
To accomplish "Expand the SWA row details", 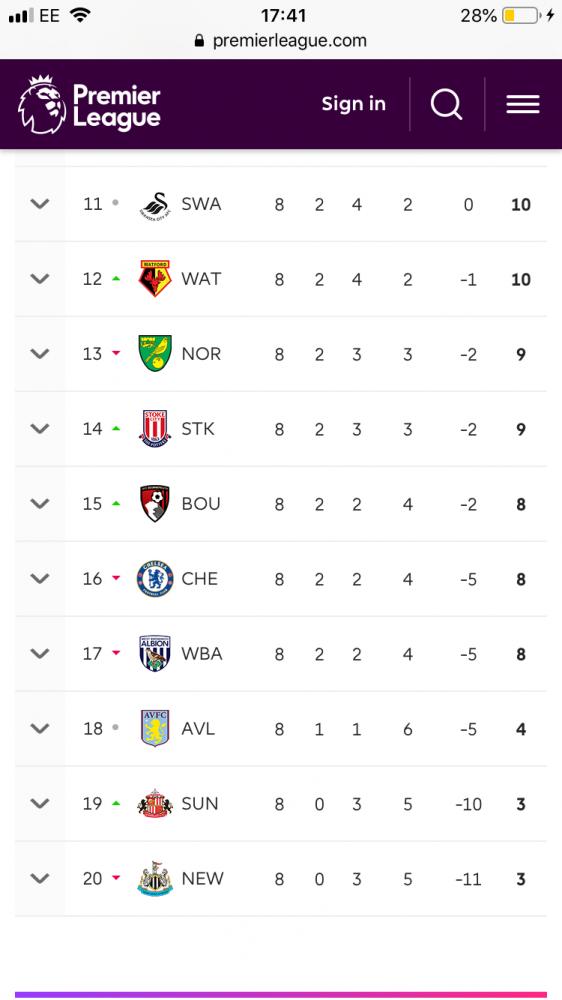I will [x=40, y=204].
